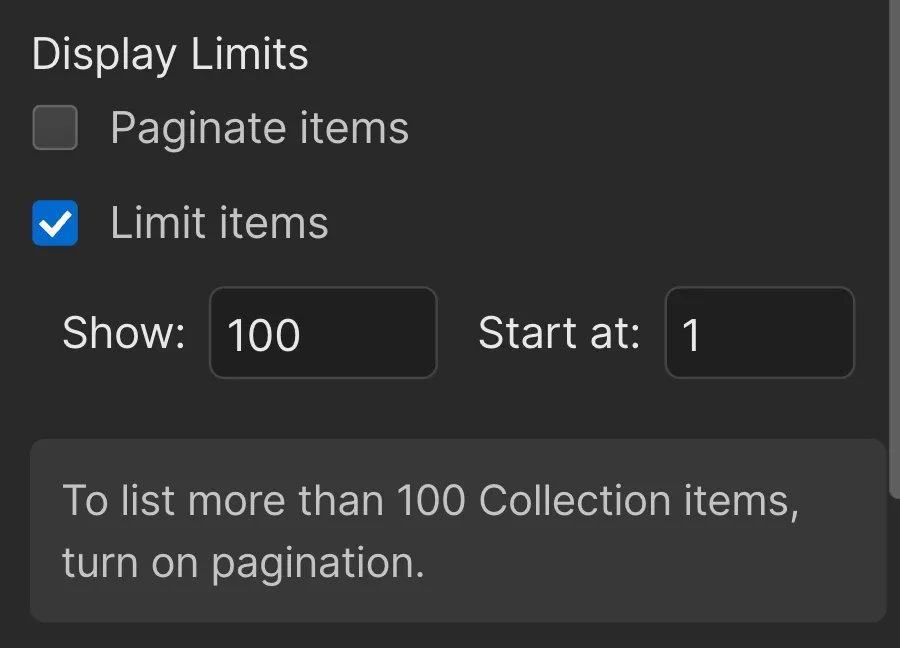Click the Start at input field
The image size is (900, 648).
(x=758, y=333)
